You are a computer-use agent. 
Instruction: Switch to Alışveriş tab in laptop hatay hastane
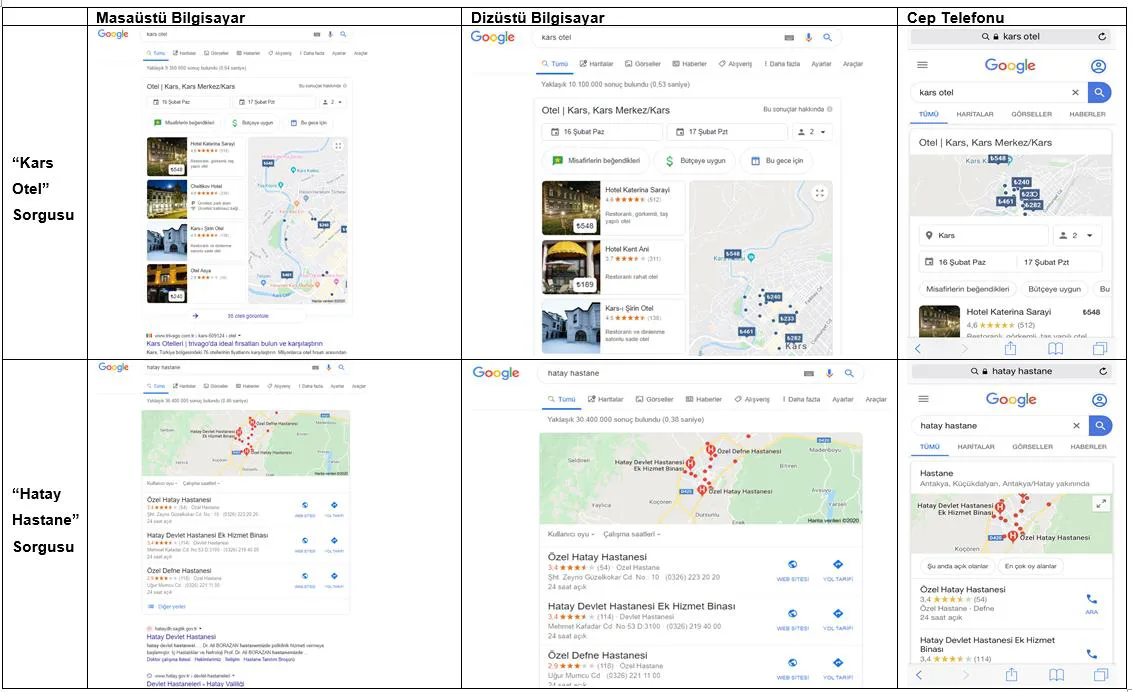[754, 399]
